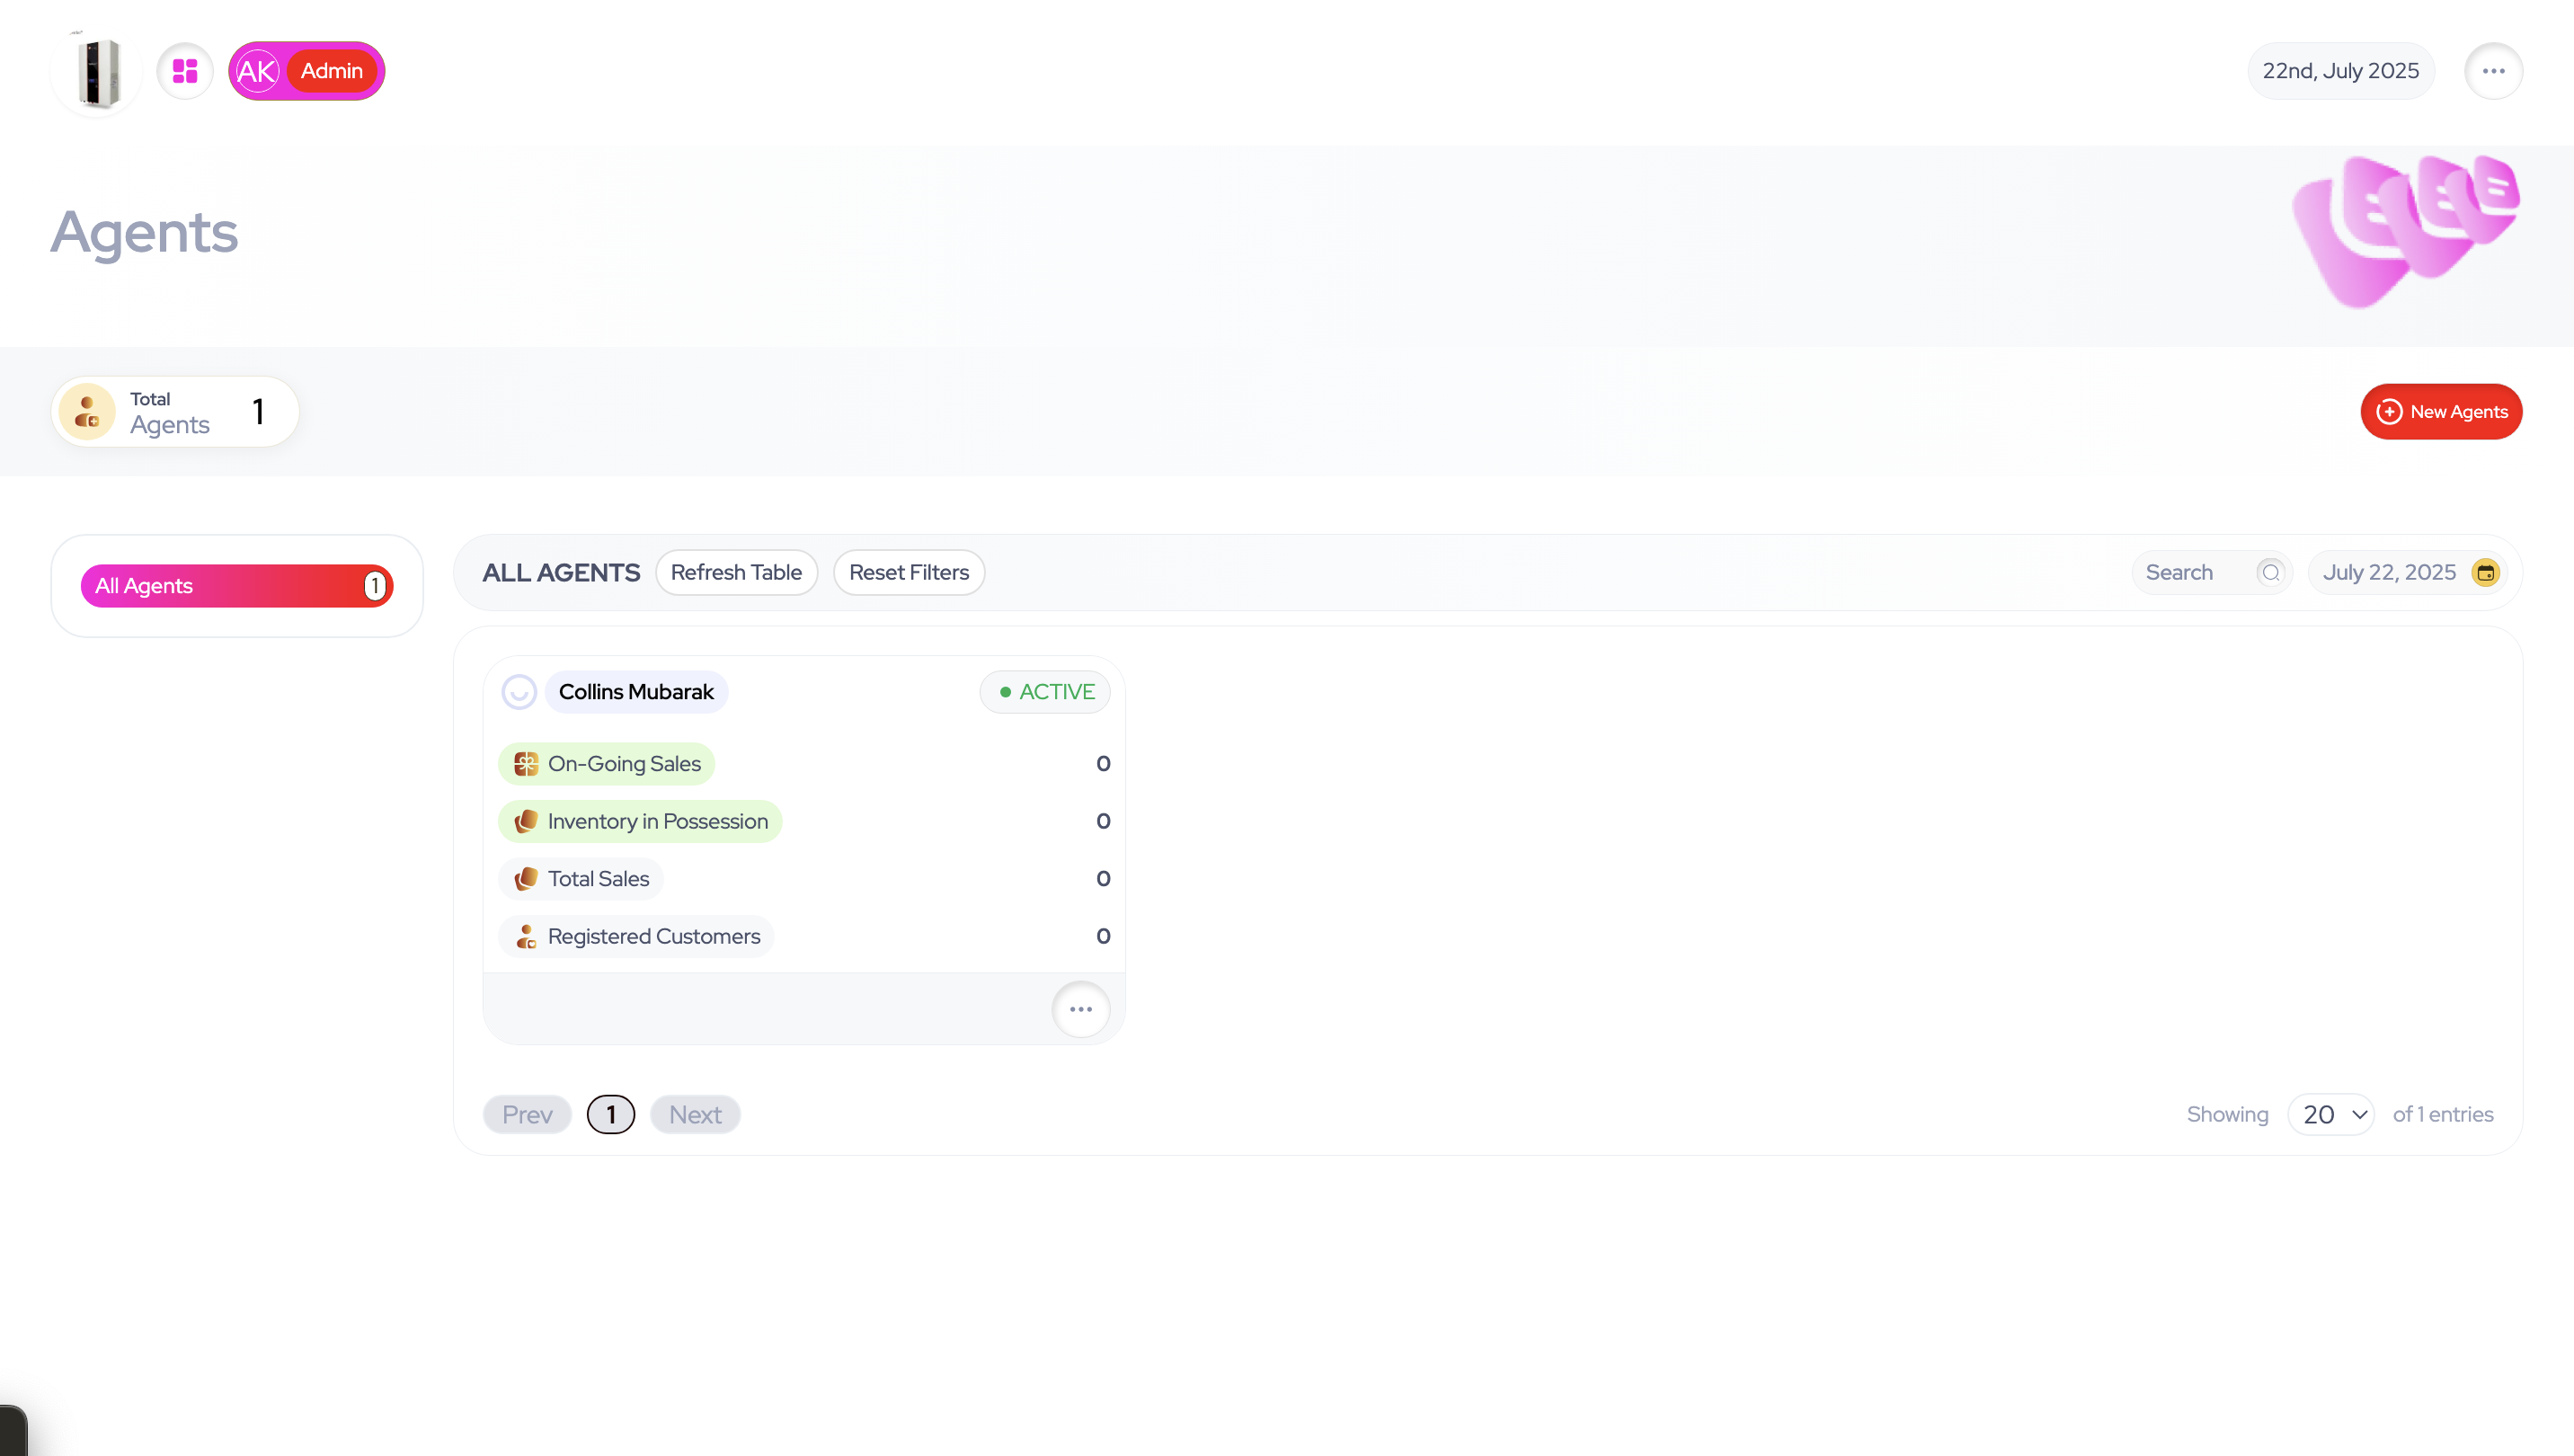The width and height of the screenshot is (2574, 1456).
Task: Click the New Agents button
Action: coord(2440,412)
